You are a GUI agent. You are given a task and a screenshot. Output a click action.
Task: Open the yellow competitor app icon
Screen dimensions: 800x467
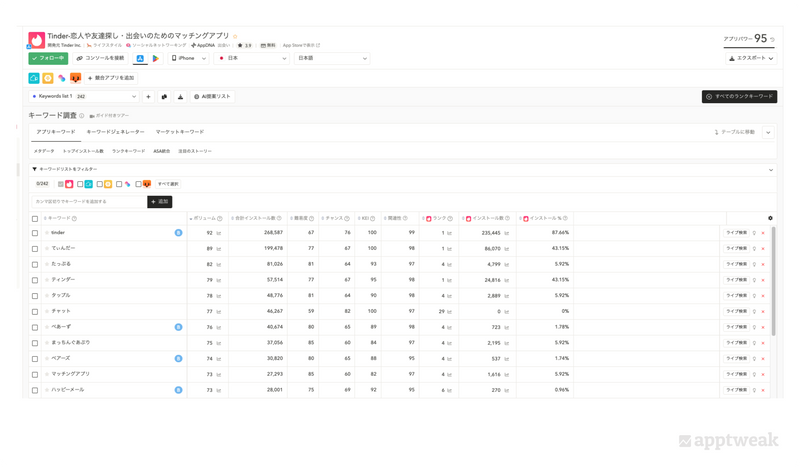point(48,78)
